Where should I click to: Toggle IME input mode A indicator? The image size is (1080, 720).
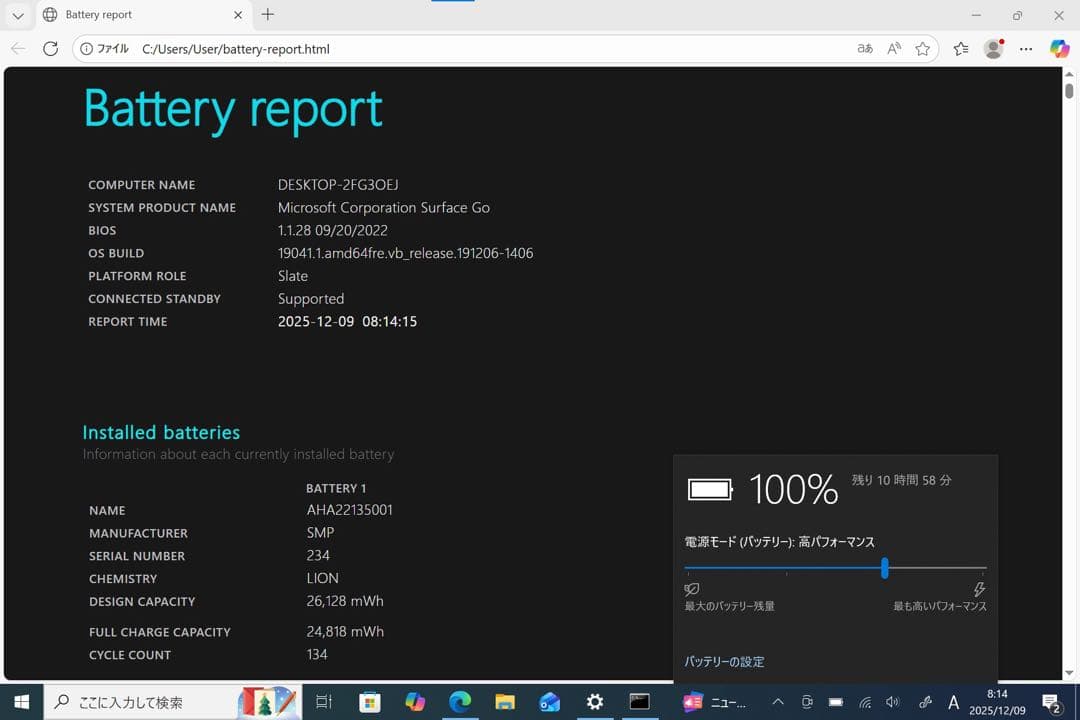953,702
